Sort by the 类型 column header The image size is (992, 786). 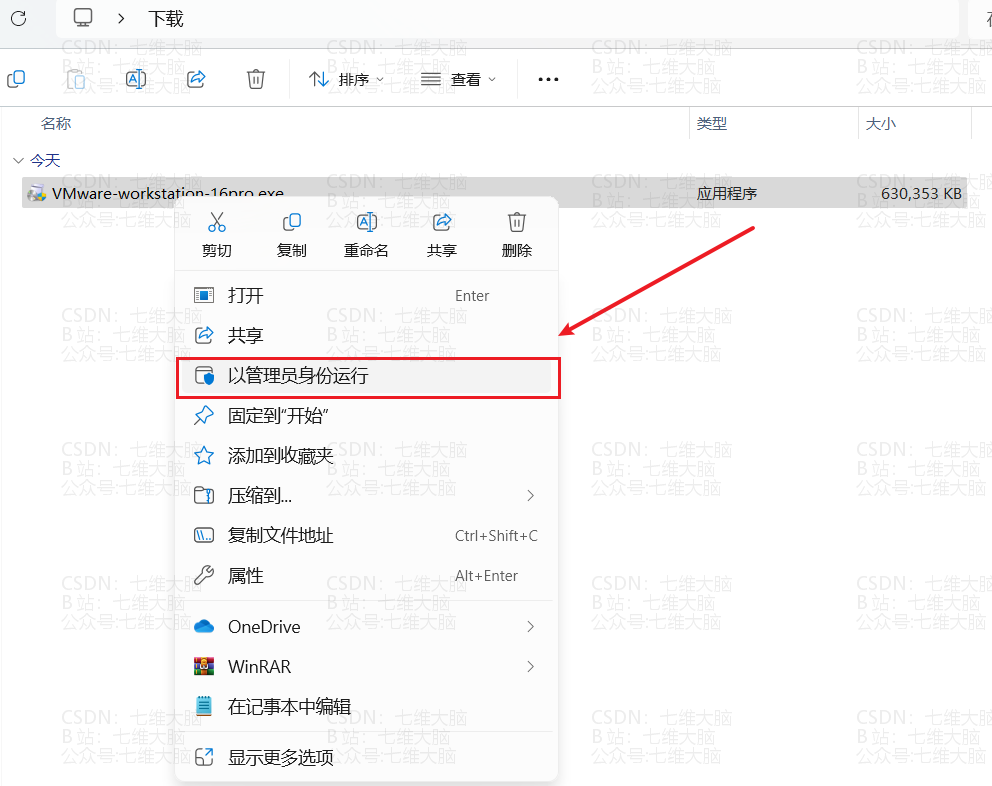pyautogui.click(x=712, y=123)
